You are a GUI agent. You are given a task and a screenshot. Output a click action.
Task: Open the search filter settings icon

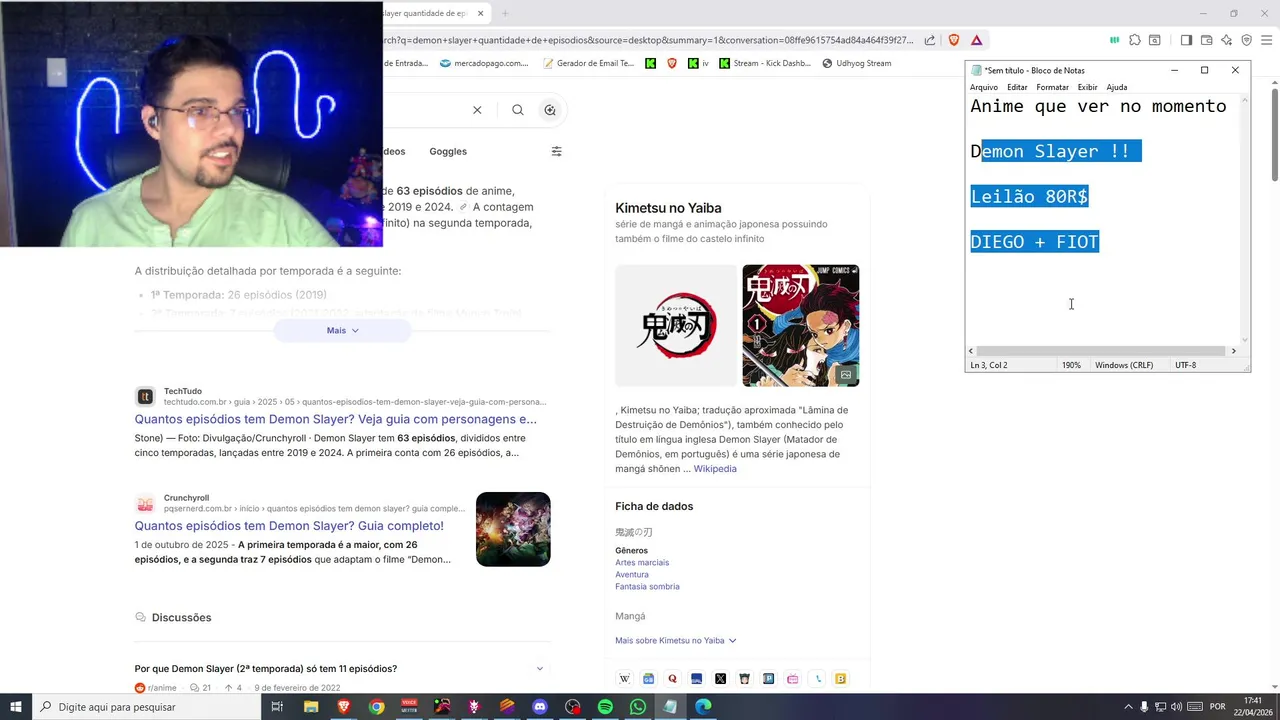pyautogui.click(x=557, y=151)
